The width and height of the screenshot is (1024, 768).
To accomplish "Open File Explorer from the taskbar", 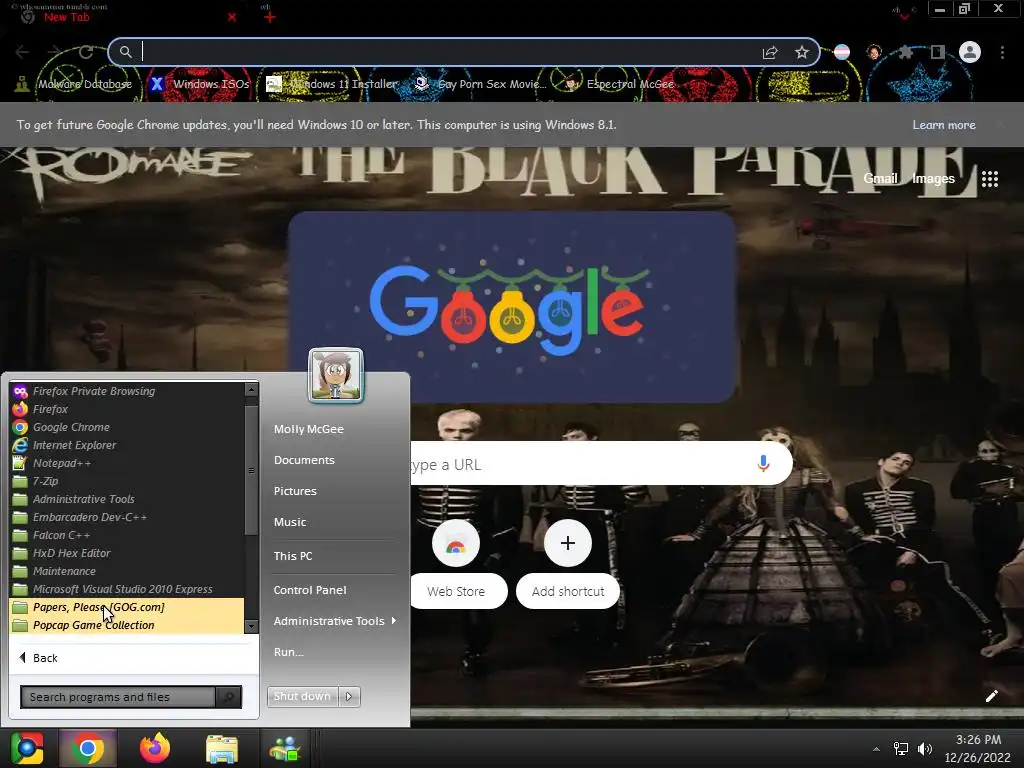I will (x=222, y=748).
